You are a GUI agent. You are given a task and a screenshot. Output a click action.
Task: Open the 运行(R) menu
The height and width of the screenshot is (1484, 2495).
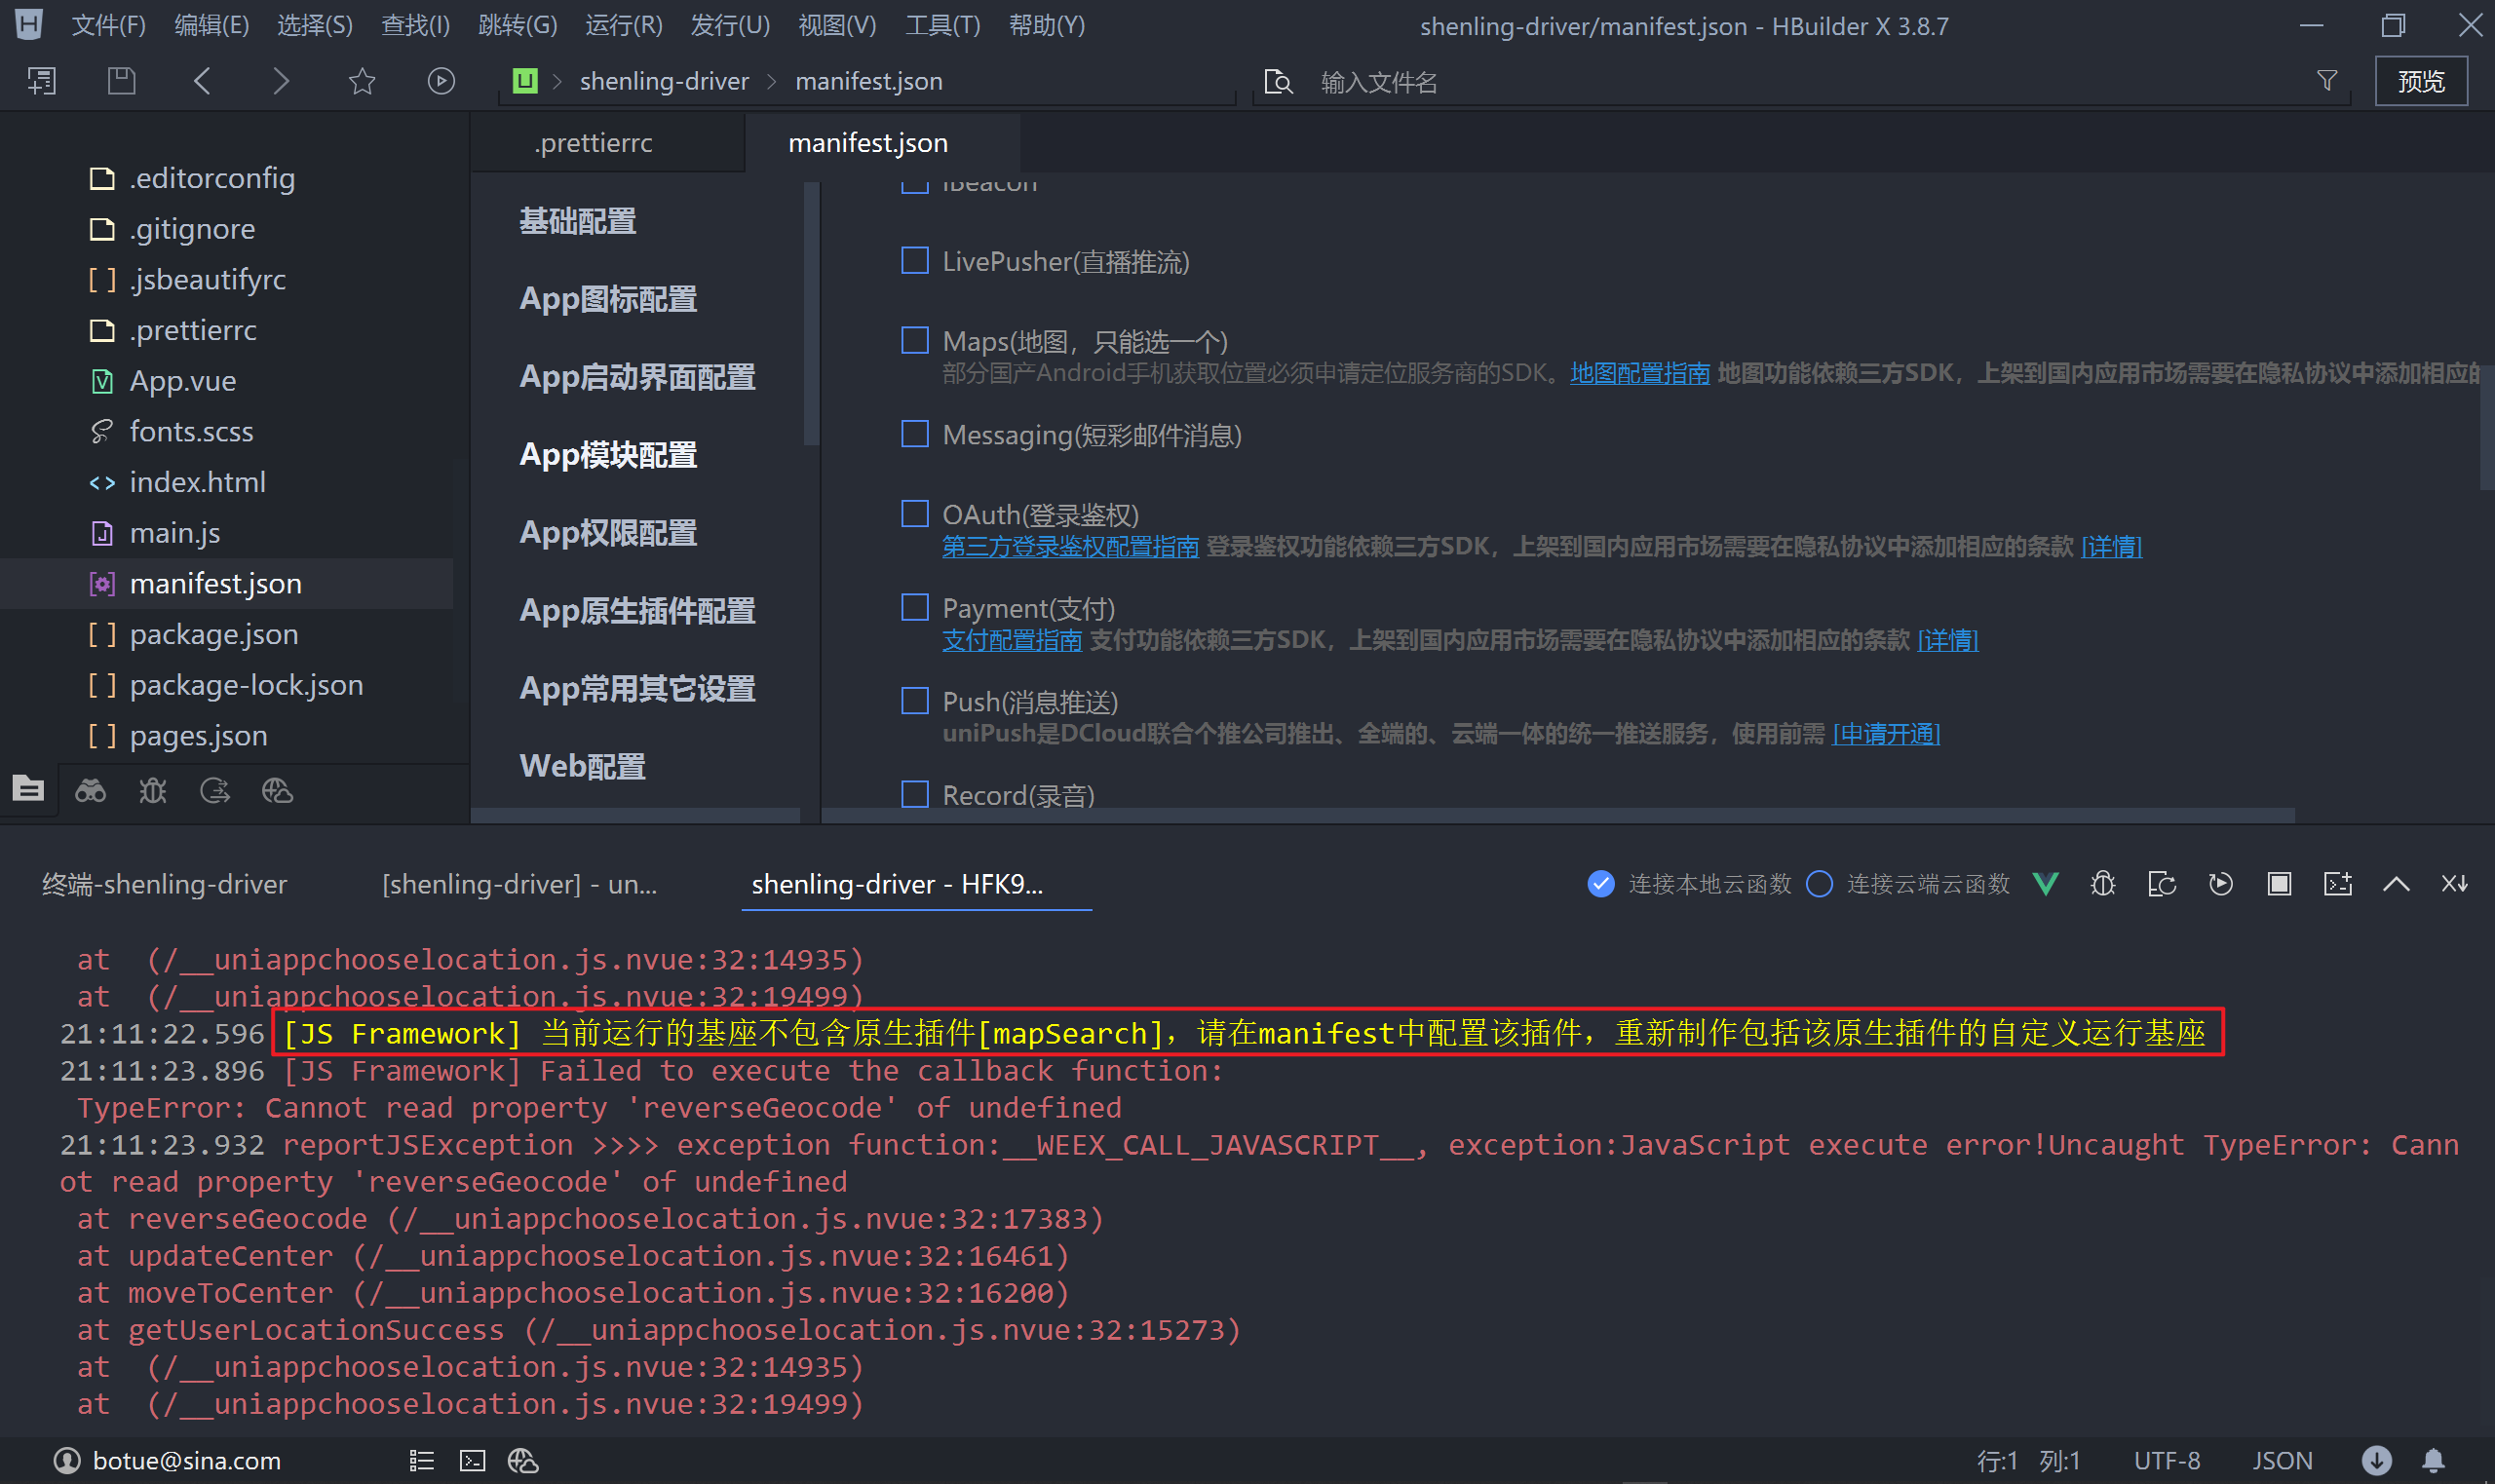point(624,25)
